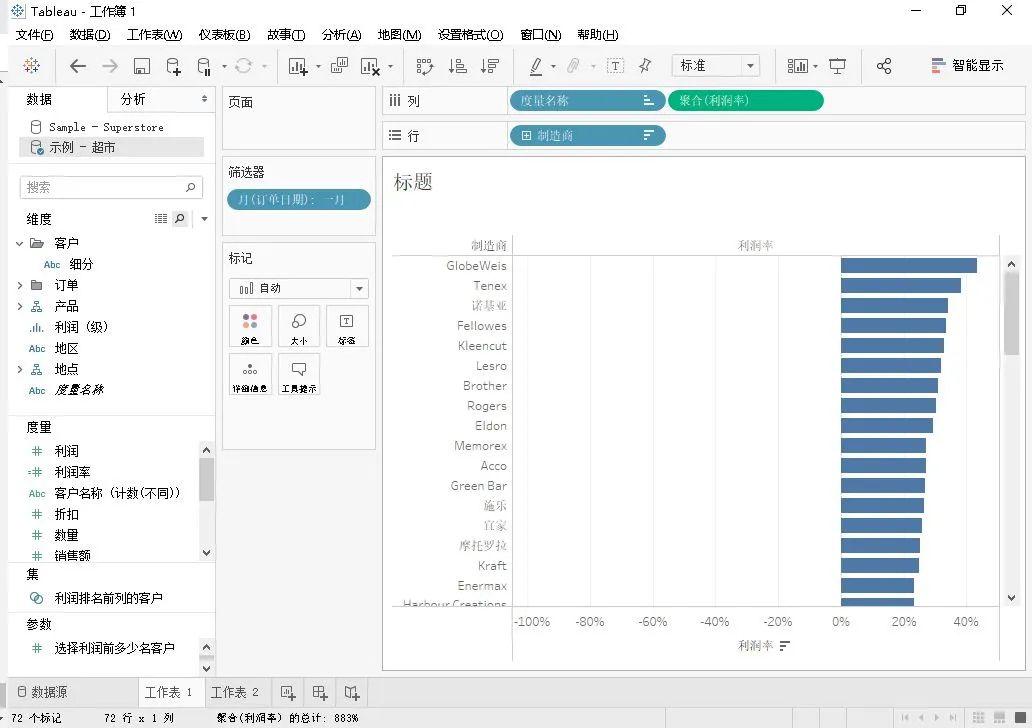1032x728 pixels.
Task: Select the 示例 - 超市 data source
Action: click(112, 147)
